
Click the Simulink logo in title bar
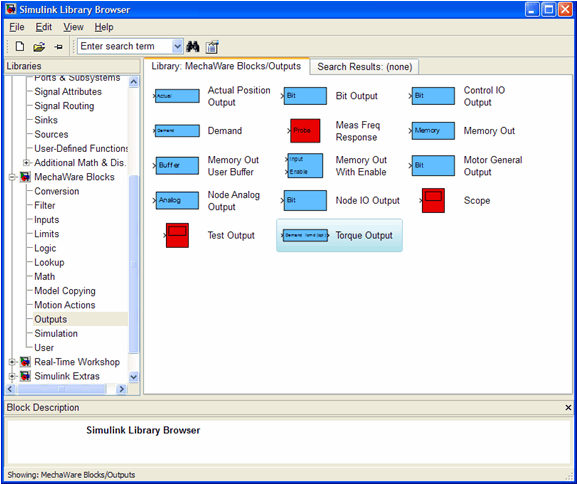coord(11,9)
